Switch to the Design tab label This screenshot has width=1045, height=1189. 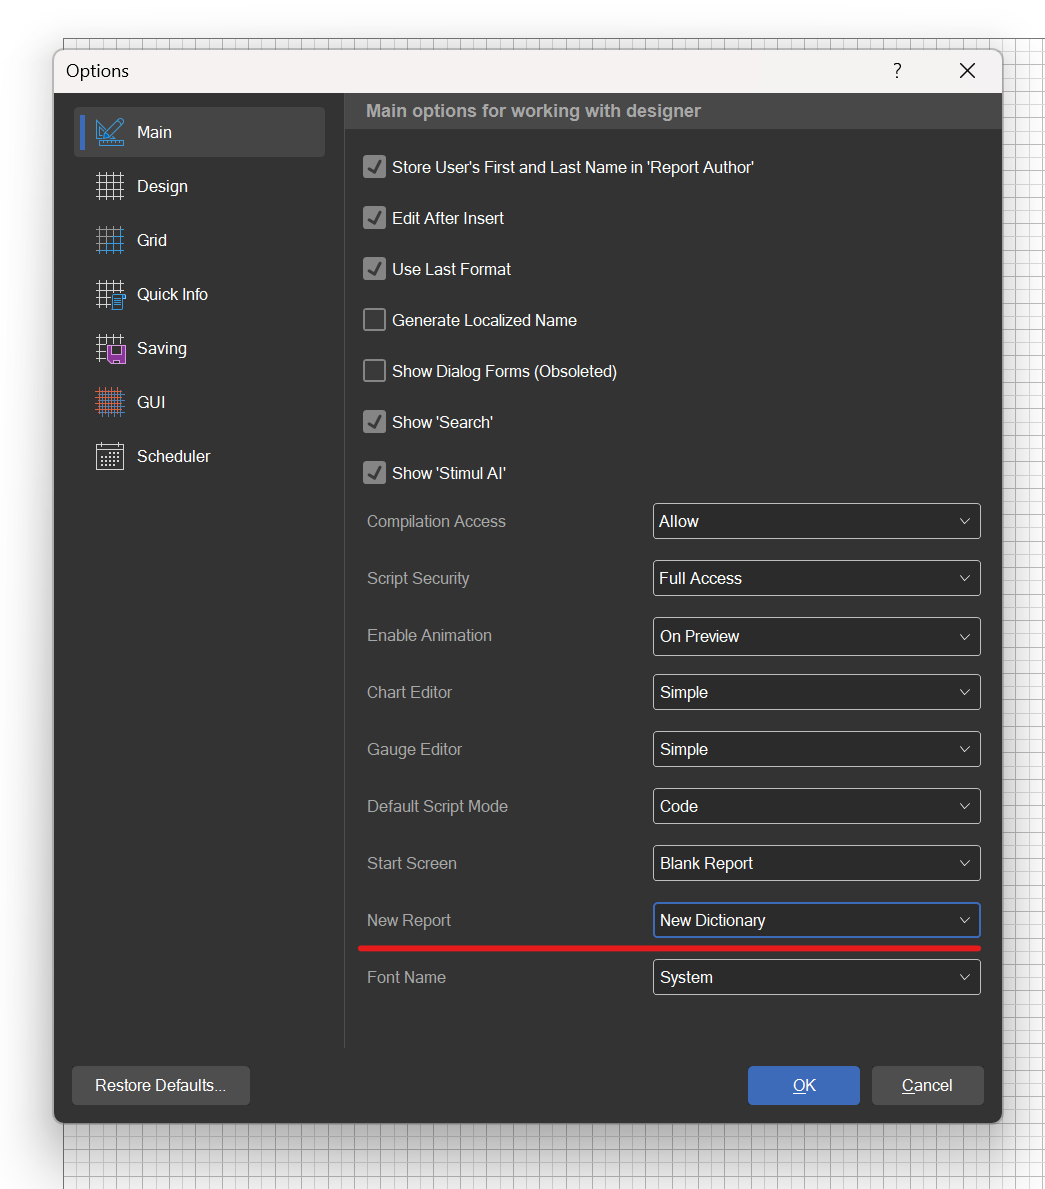point(162,187)
